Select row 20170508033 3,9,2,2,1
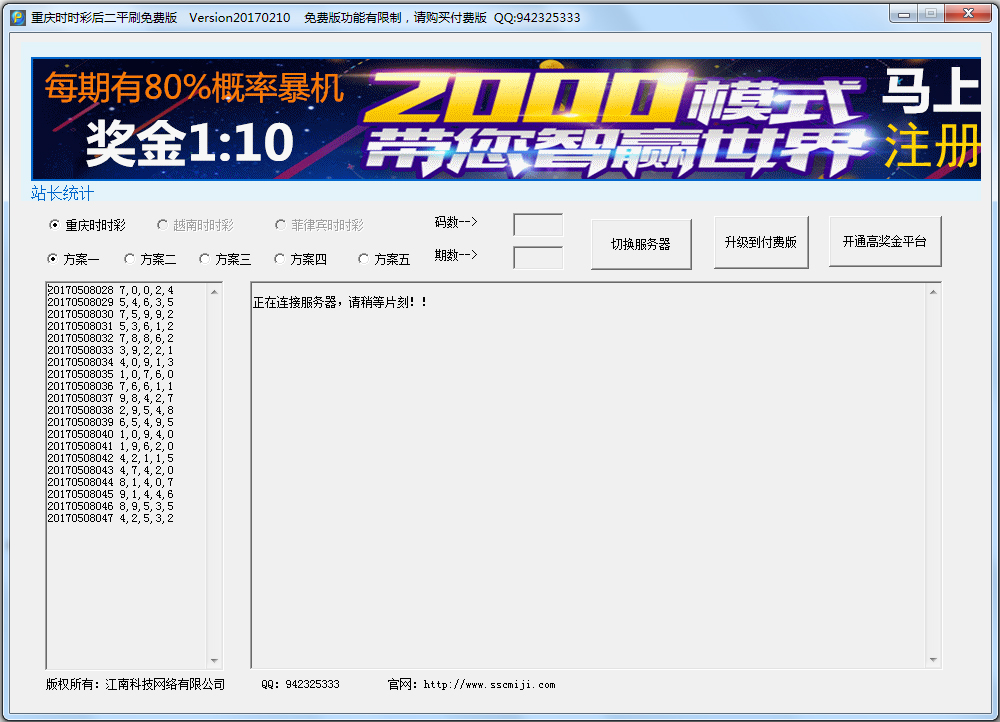The height and width of the screenshot is (722, 1000). [110, 350]
